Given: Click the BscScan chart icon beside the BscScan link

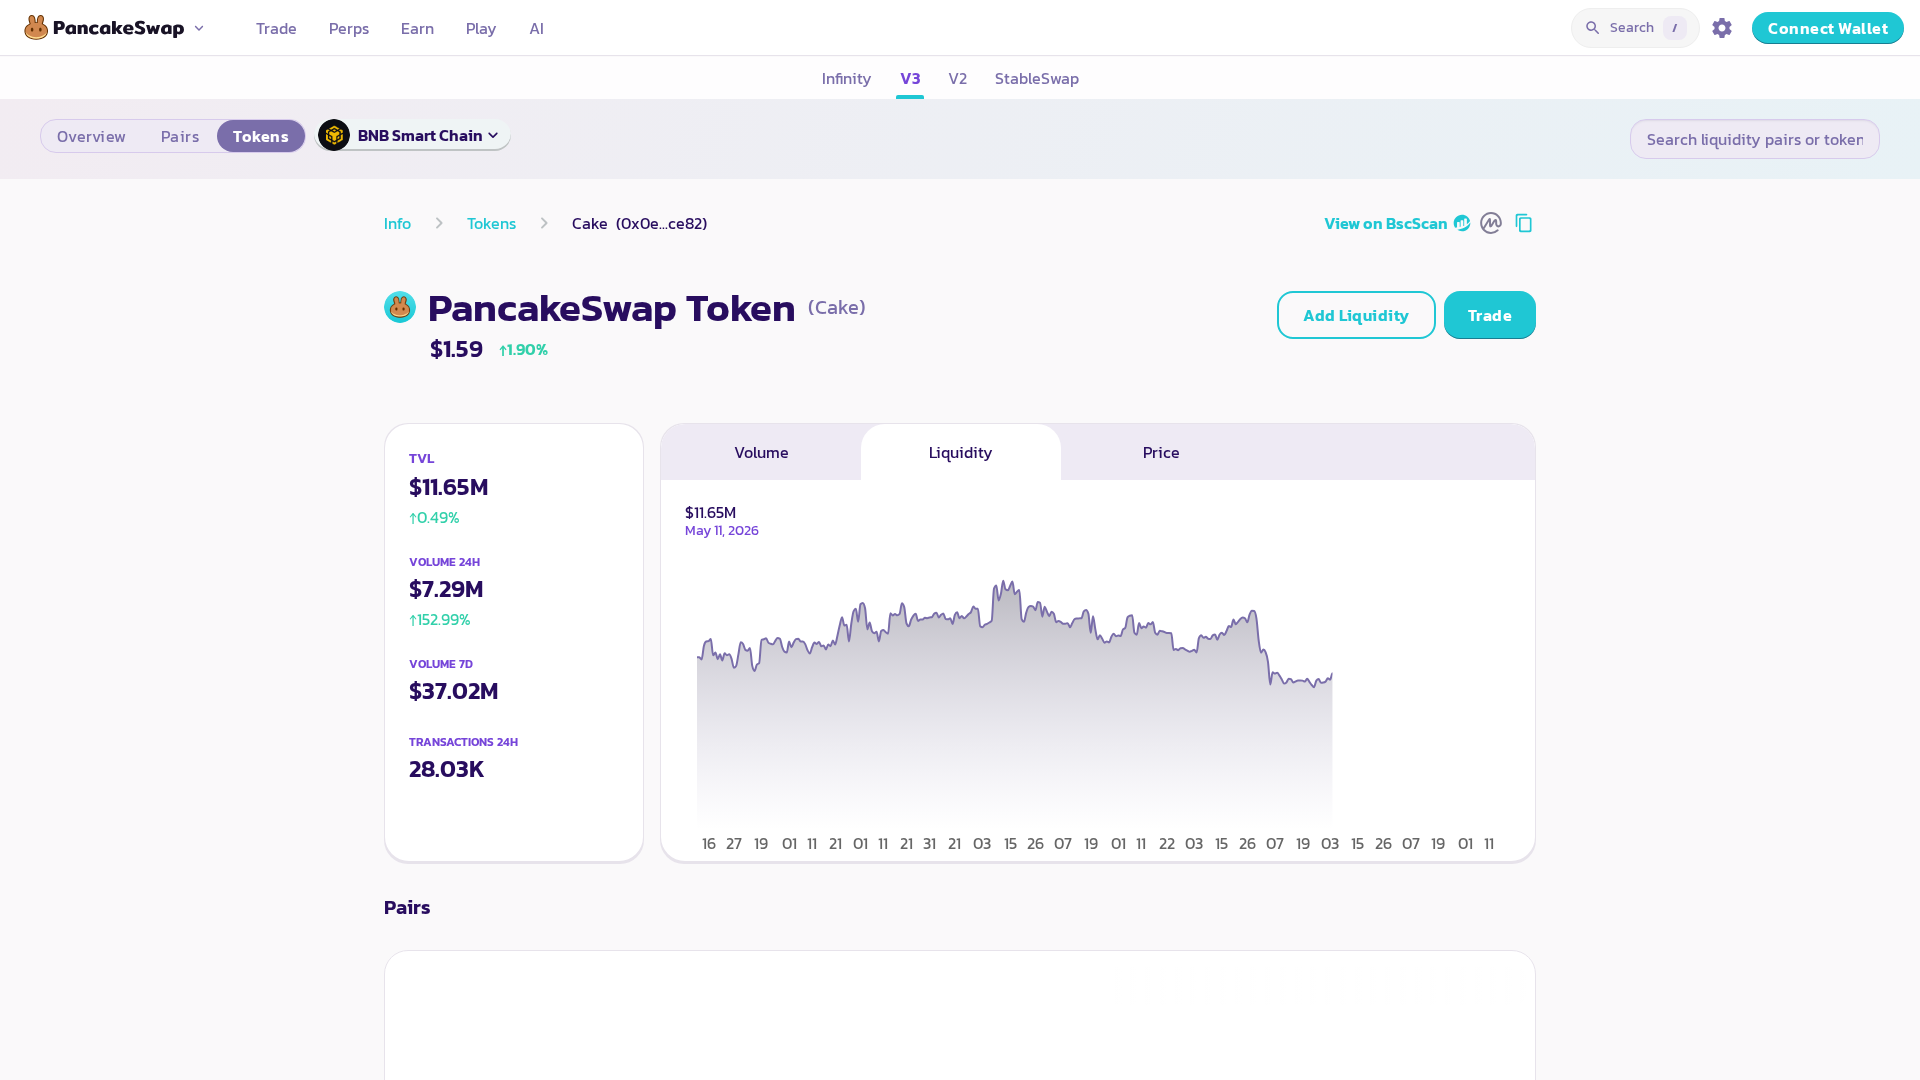Looking at the screenshot, I should point(1462,223).
